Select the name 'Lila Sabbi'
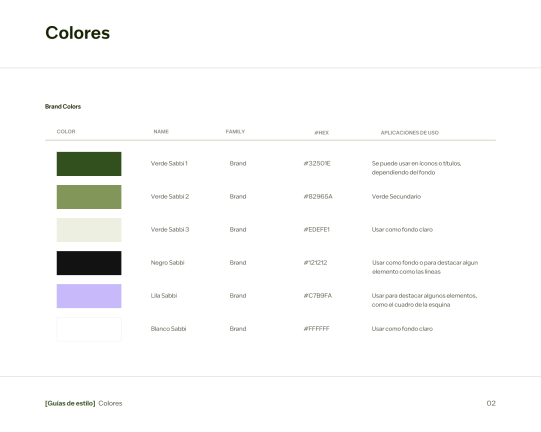The image size is (541, 432). coord(164,296)
